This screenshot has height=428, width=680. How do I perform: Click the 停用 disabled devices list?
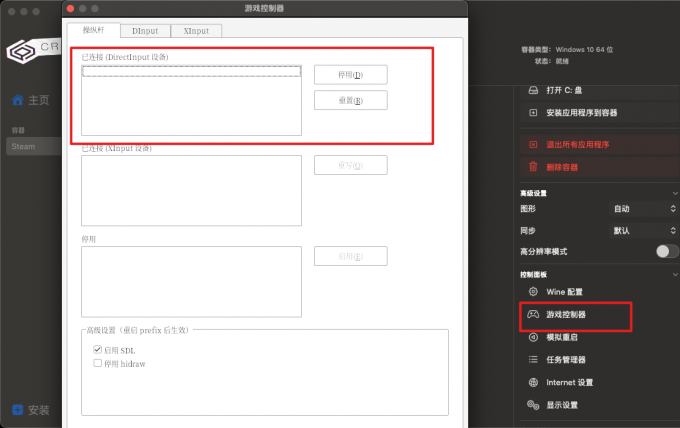[x=191, y=282]
